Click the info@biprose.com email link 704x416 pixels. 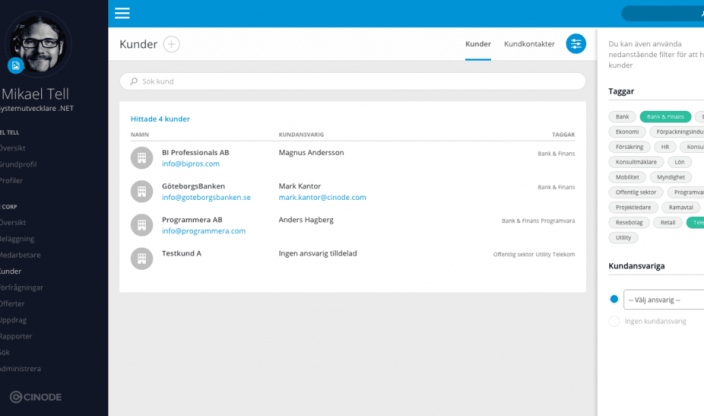click(x=190, y=164)
